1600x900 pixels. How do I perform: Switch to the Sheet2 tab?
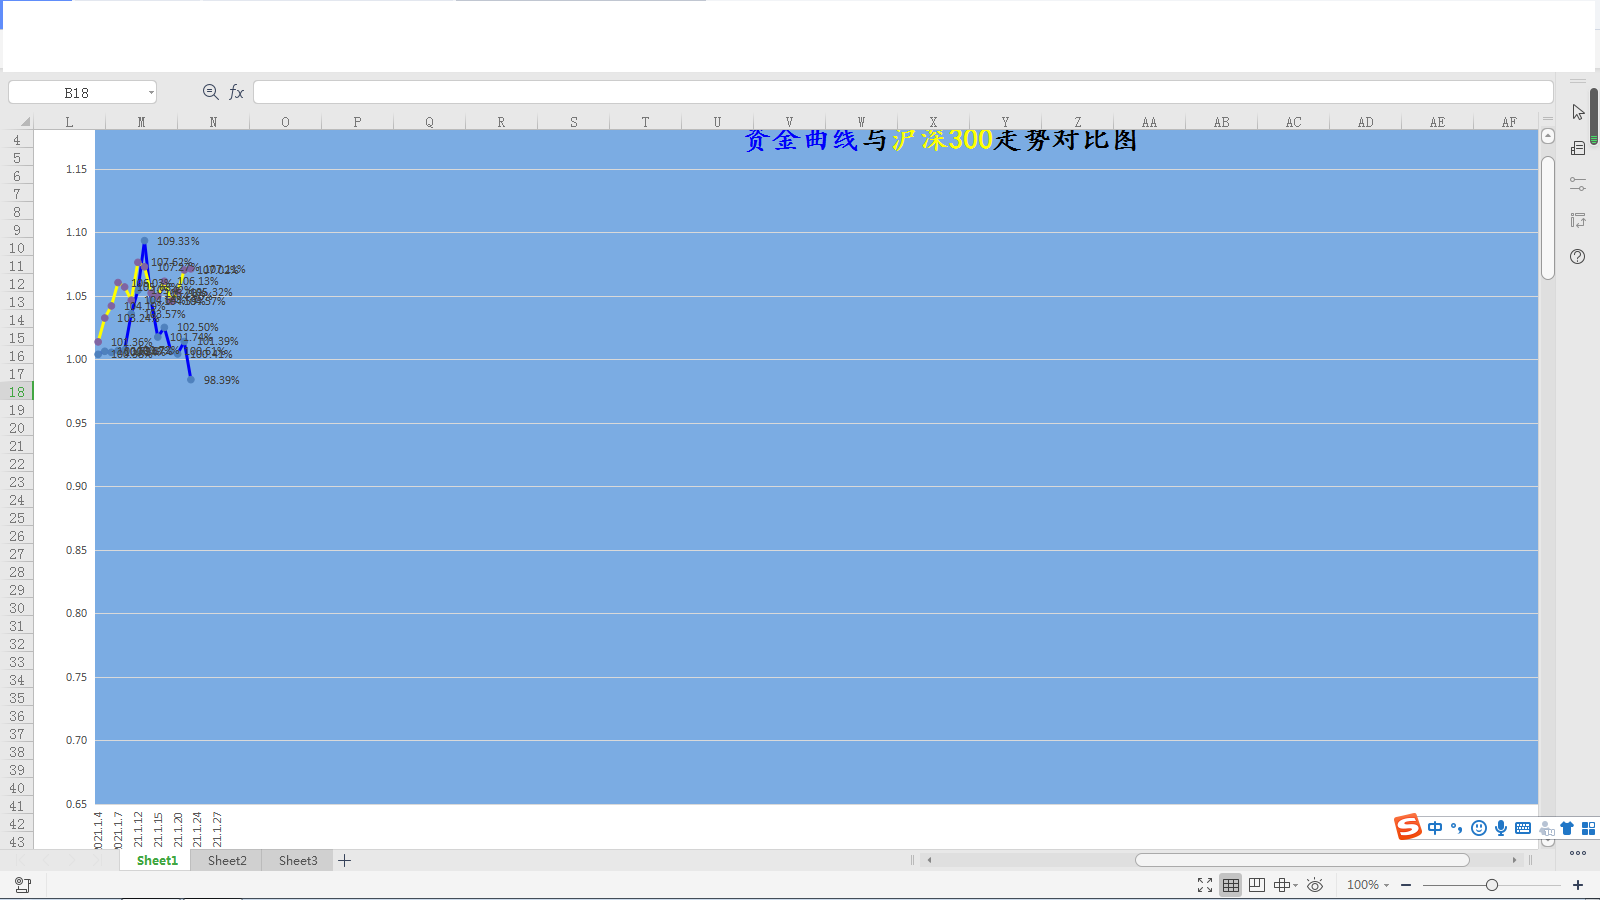pos(227,861)
